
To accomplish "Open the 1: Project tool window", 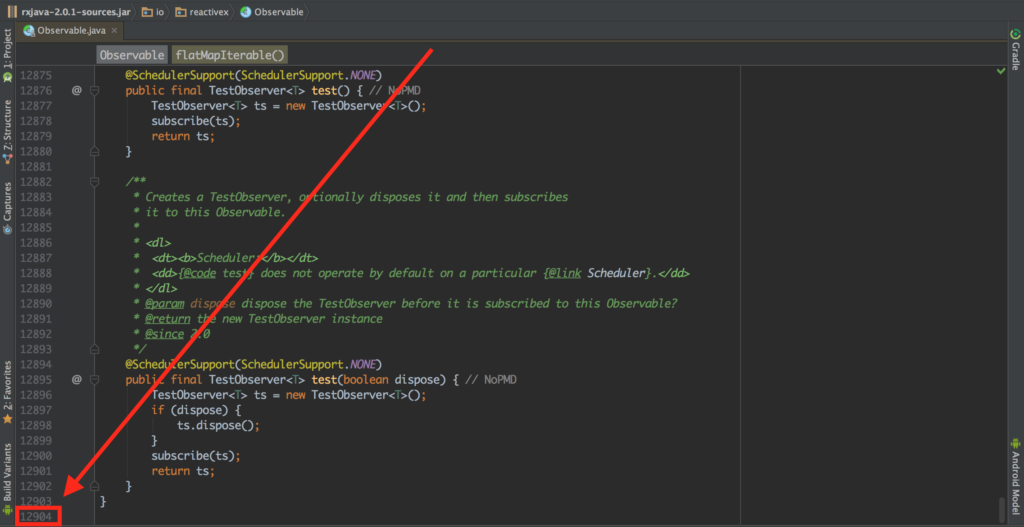I will pyautogui.click(x=8, y=54).
